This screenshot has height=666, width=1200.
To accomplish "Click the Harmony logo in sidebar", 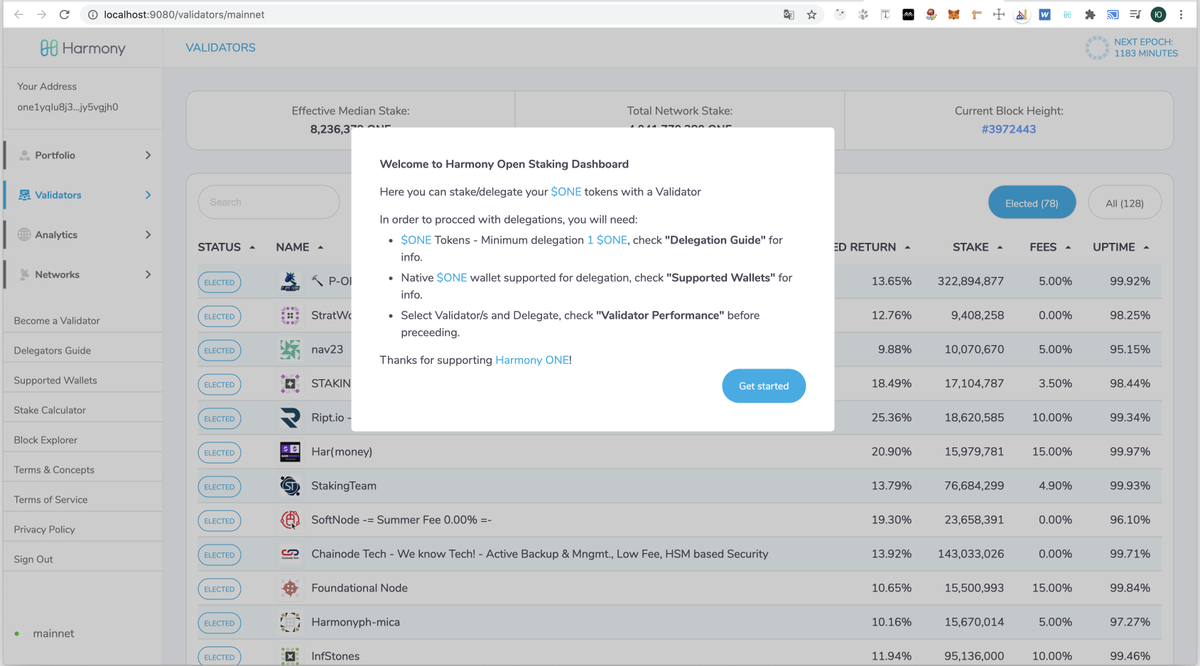I will tap(82, 48).
